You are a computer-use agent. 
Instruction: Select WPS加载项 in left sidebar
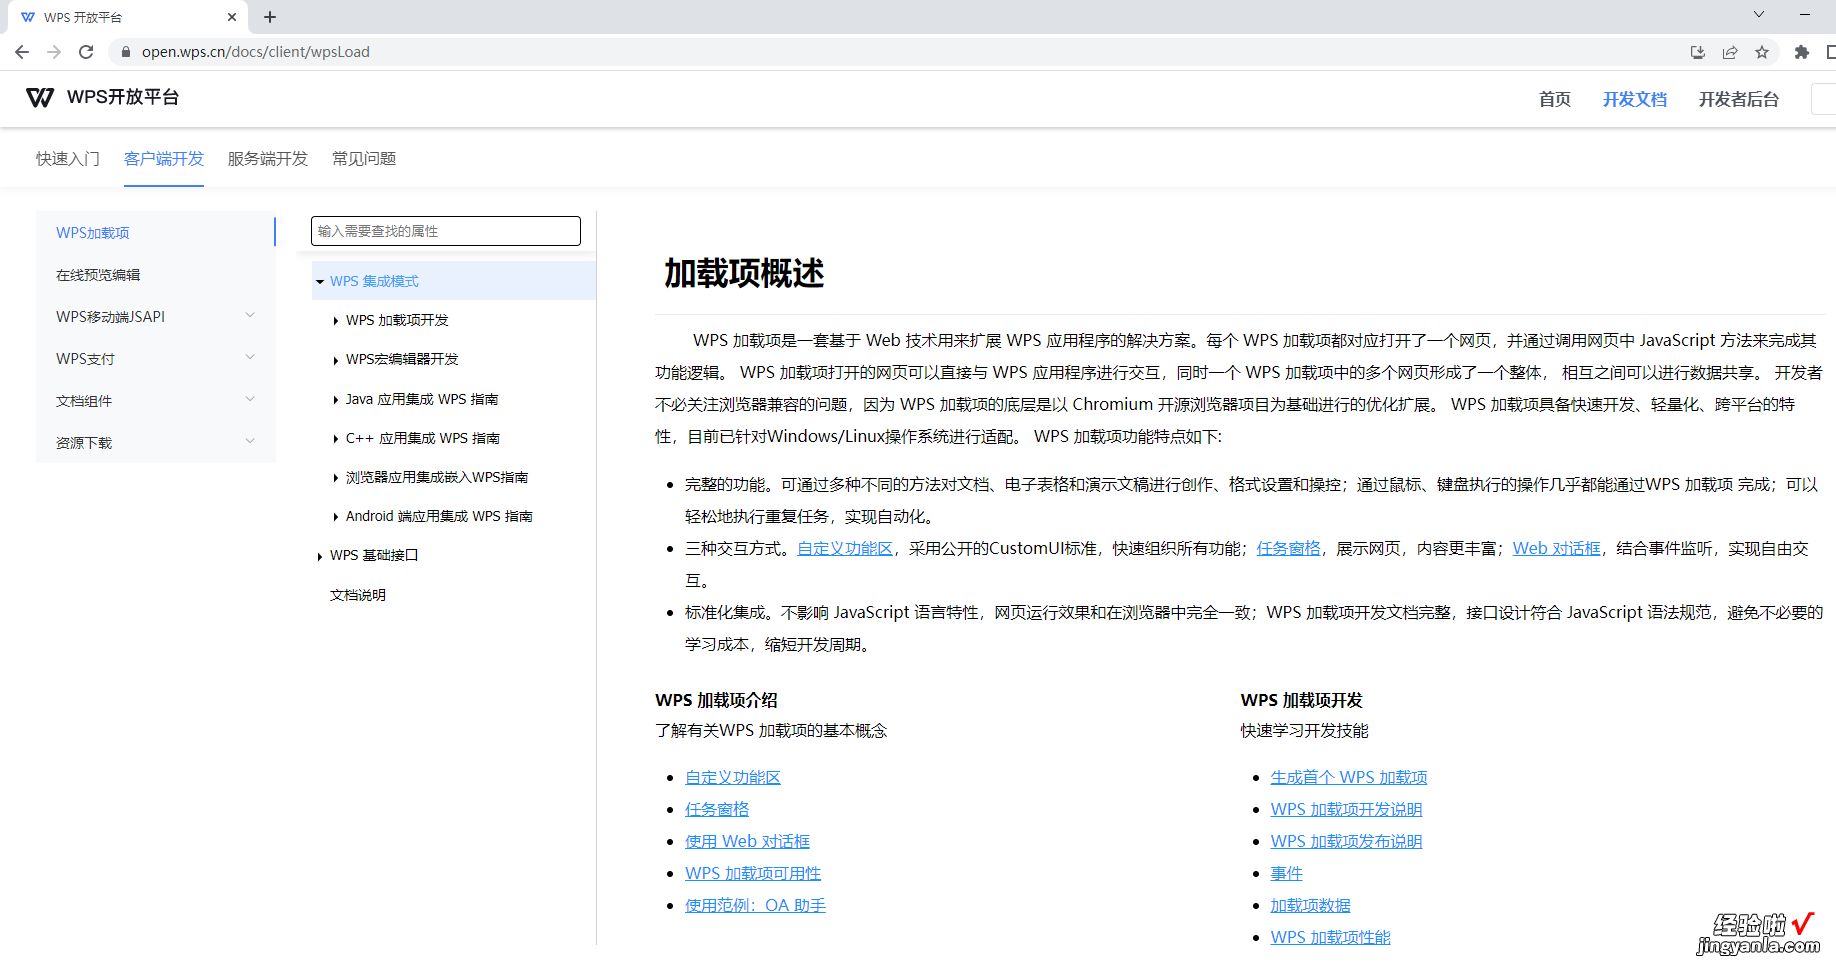tap(155, 232)
